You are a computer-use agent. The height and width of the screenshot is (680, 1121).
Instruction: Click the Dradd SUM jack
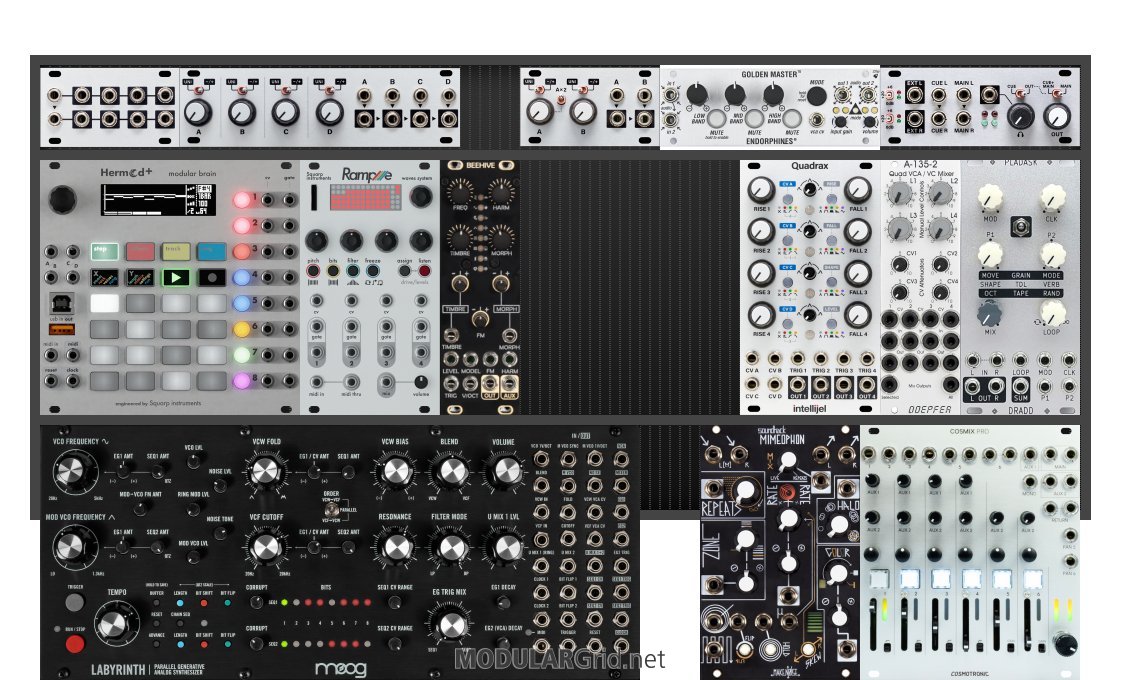point(1020,386)
